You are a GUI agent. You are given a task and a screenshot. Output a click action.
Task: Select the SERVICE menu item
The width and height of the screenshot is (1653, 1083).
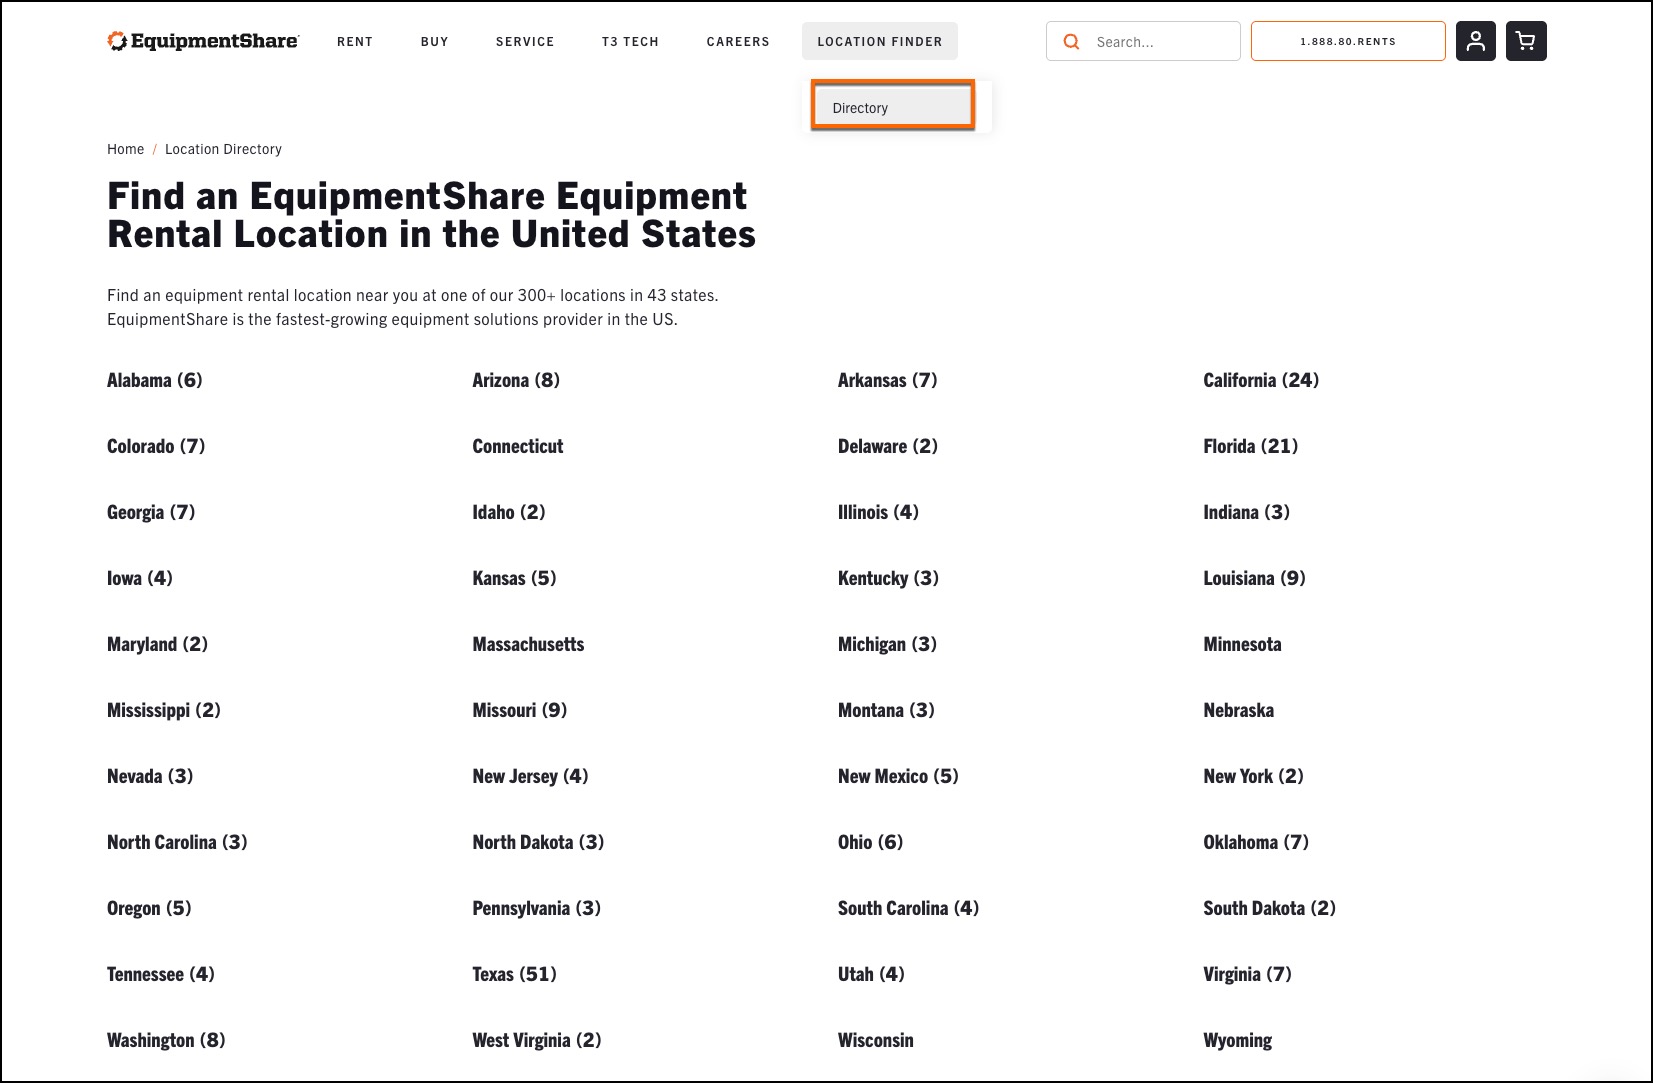tap(524, 42)
